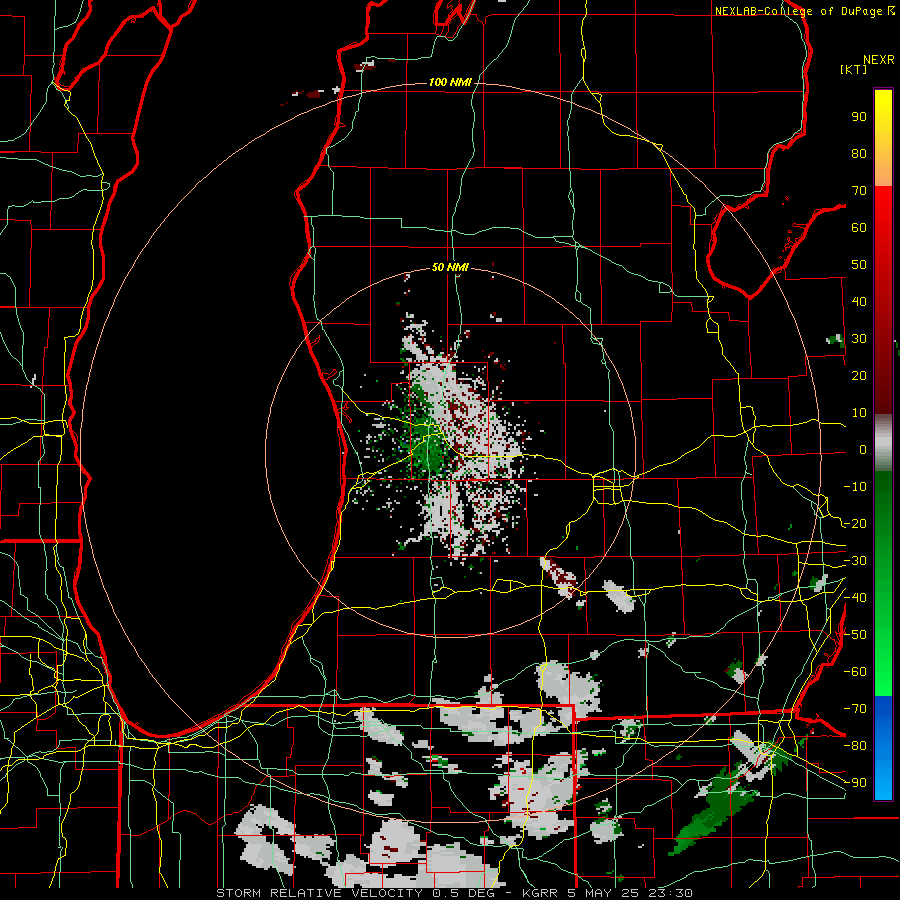Click the -40 value on velocity scale
This screenshot has height=900, width=900.
pos(855,598)
